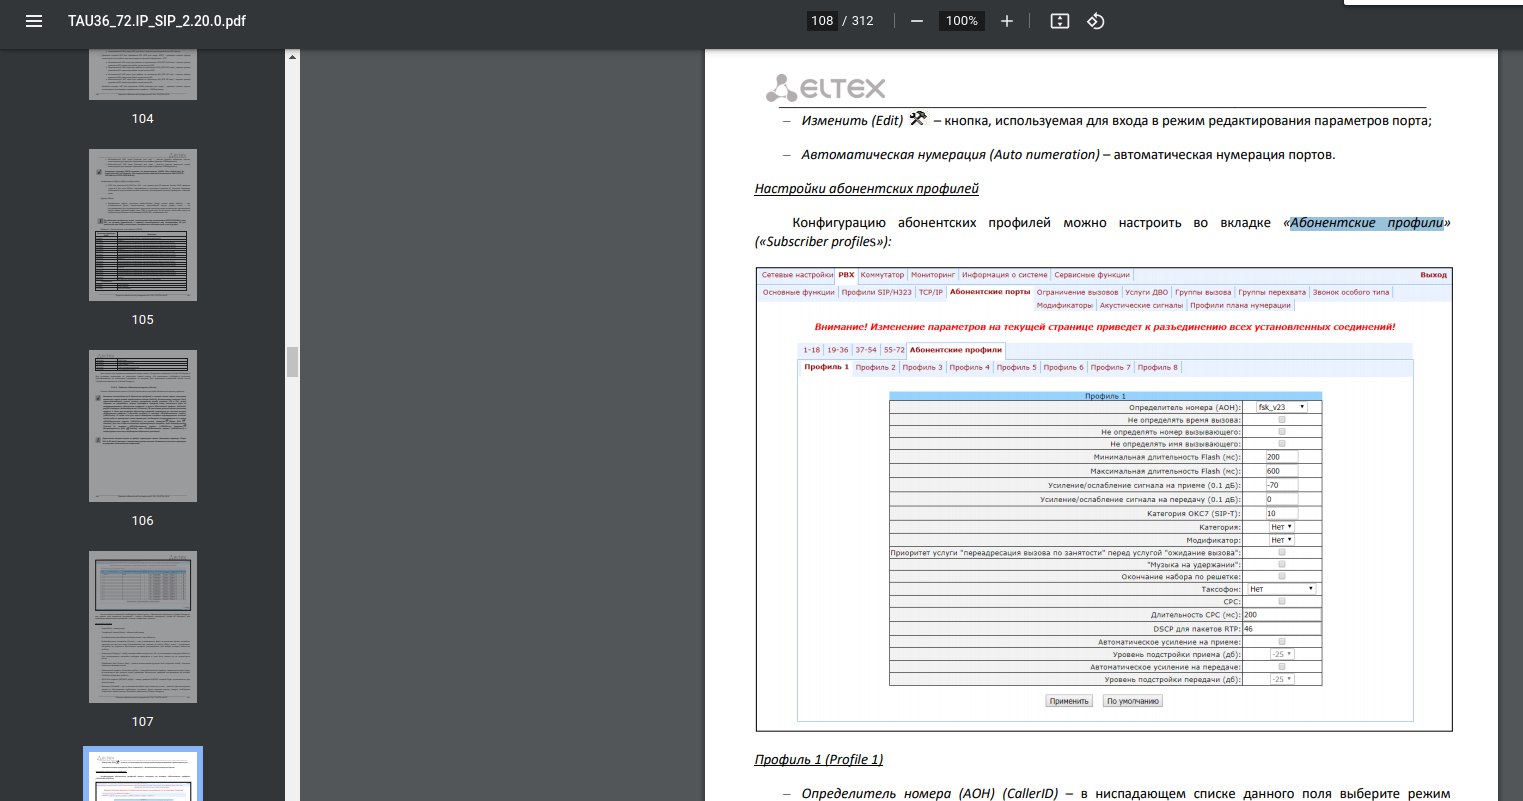Select the Профиль 2 tab

(x=876, y=367)
